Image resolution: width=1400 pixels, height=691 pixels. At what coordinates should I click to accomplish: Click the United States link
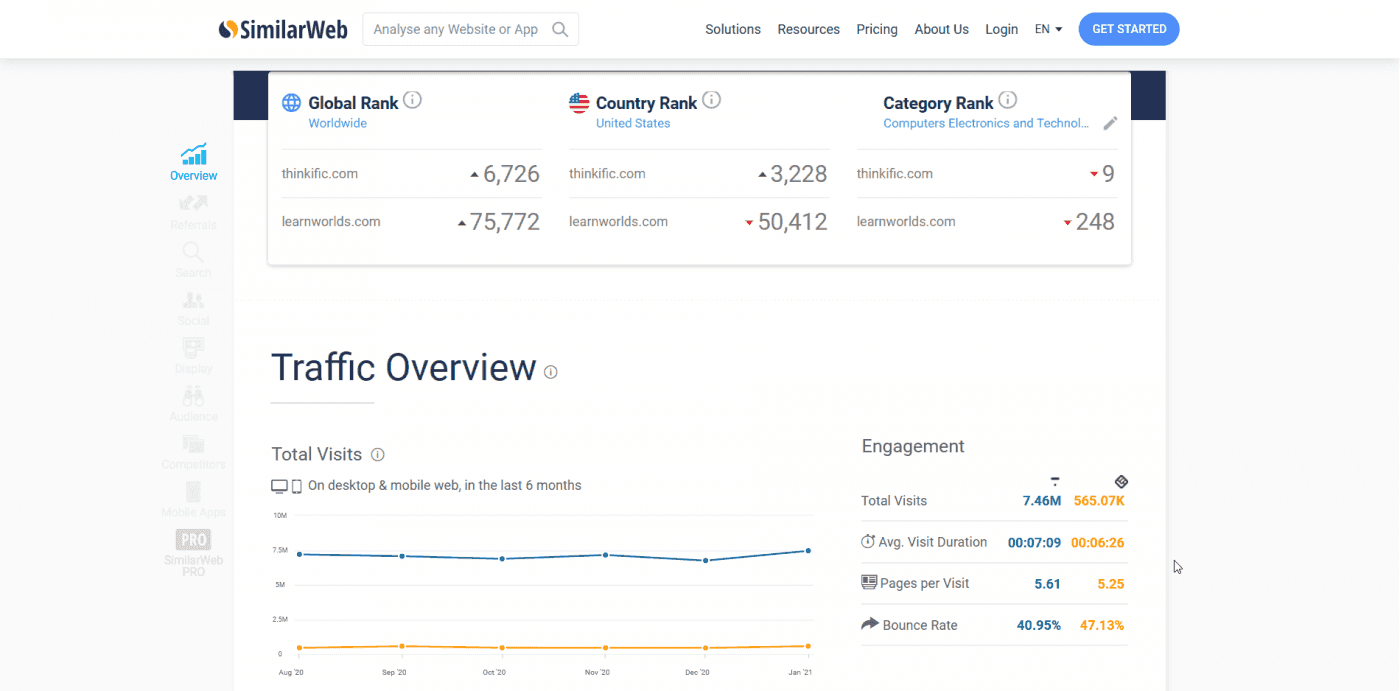tap(633, 123)
